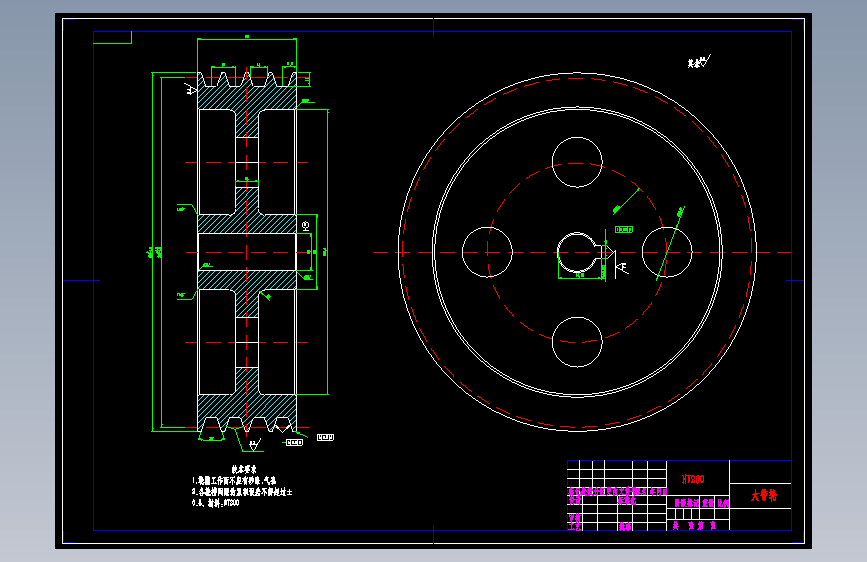Click the central hub bore circle with keyway

[x=578, y=252]
